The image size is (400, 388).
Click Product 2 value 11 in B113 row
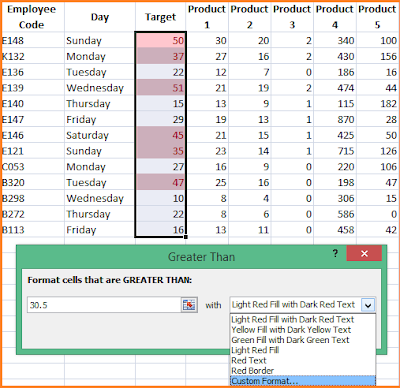point(250,230)
